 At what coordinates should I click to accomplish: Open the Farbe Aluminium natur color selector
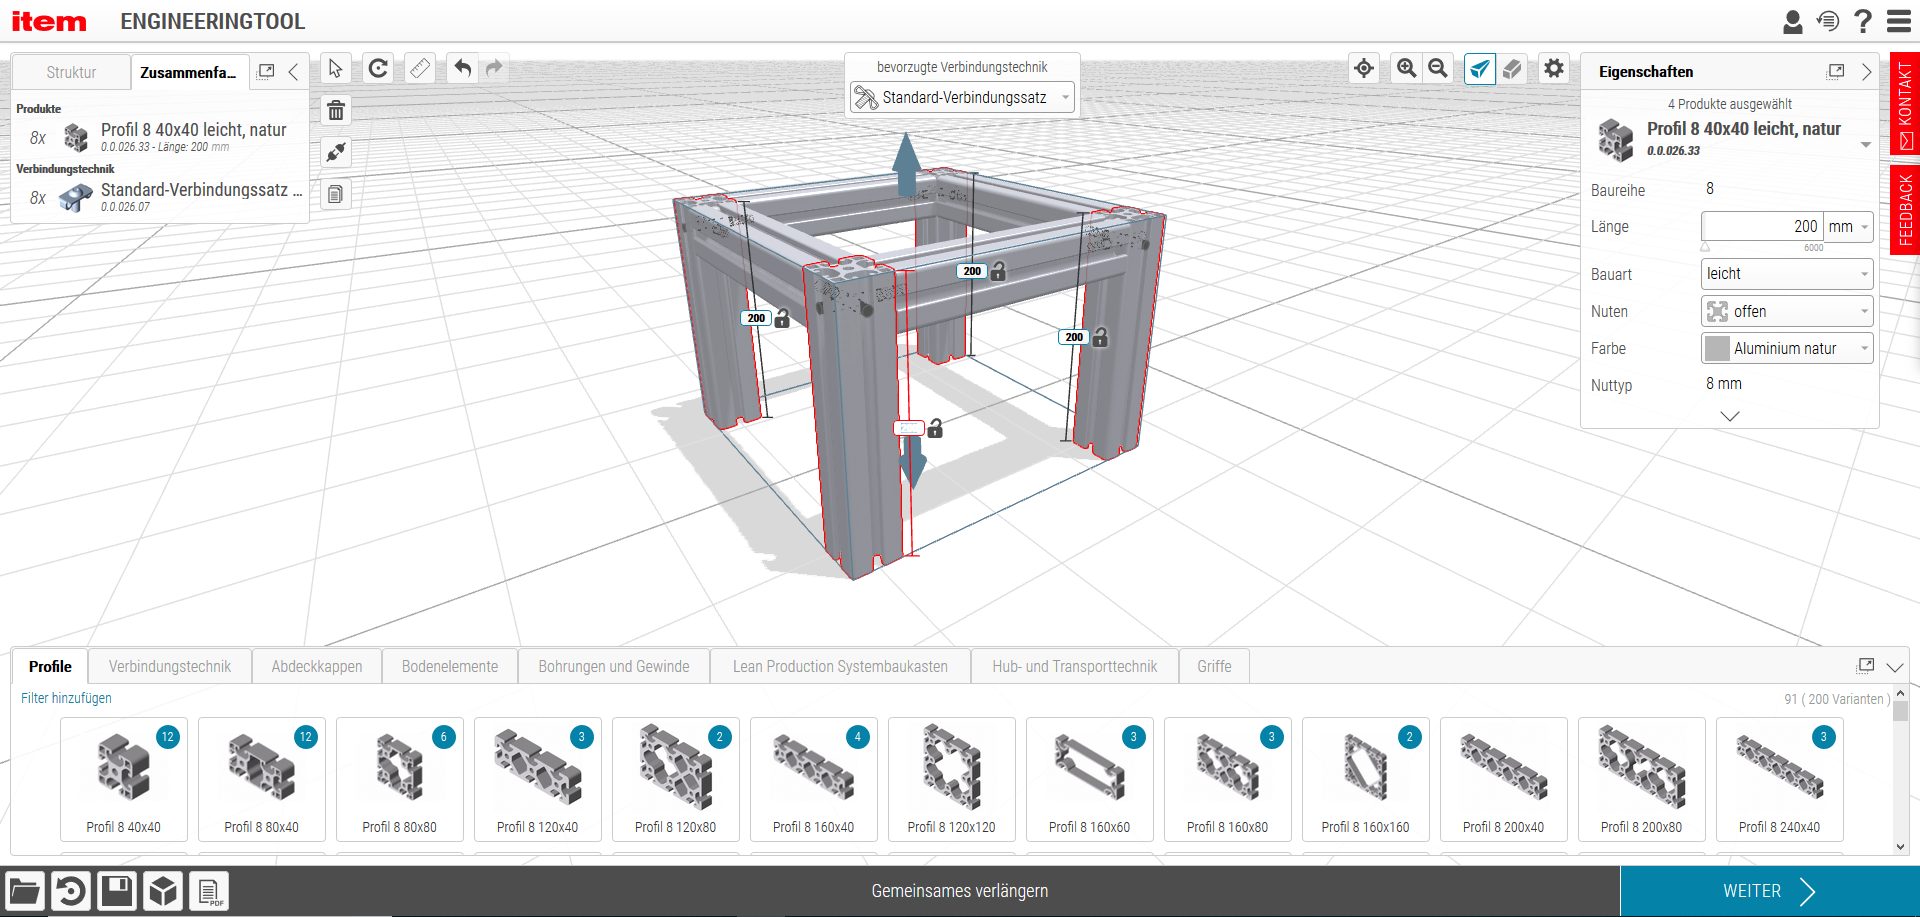[1786, 348]
